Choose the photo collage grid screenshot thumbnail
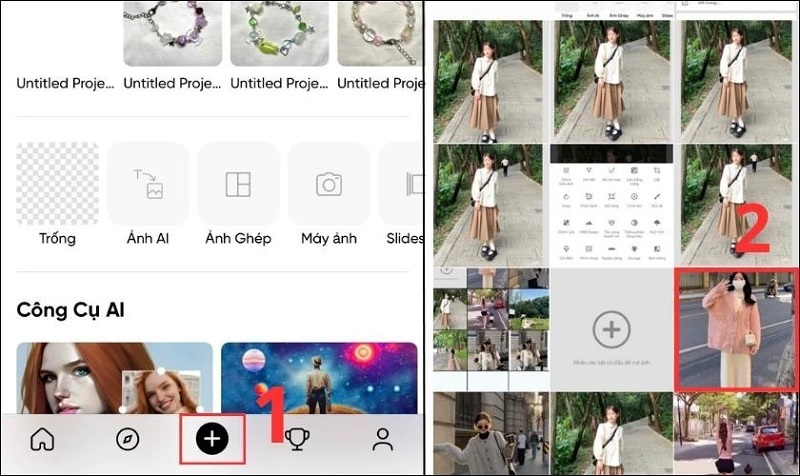 [490, 329]
